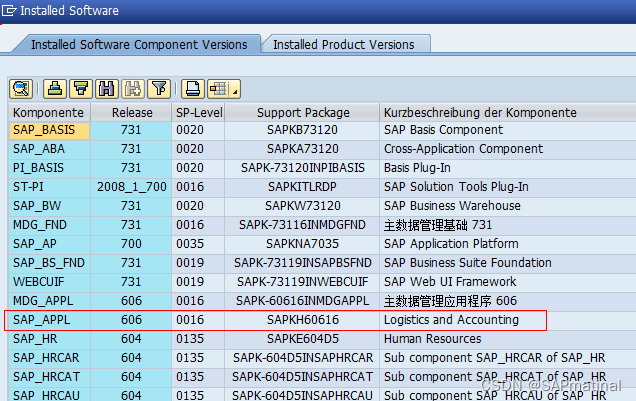The width and height of the screenshot is (636, 401).
Task: Click support package SAPKB73120
Action: pyautogui.click(x=302, y=130)
